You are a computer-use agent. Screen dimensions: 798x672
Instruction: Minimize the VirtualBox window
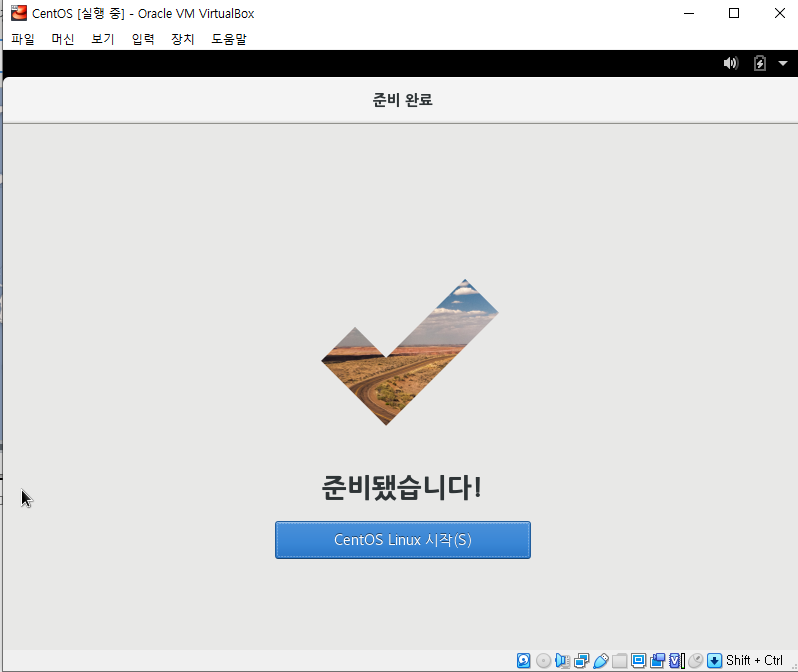[689, 13]
